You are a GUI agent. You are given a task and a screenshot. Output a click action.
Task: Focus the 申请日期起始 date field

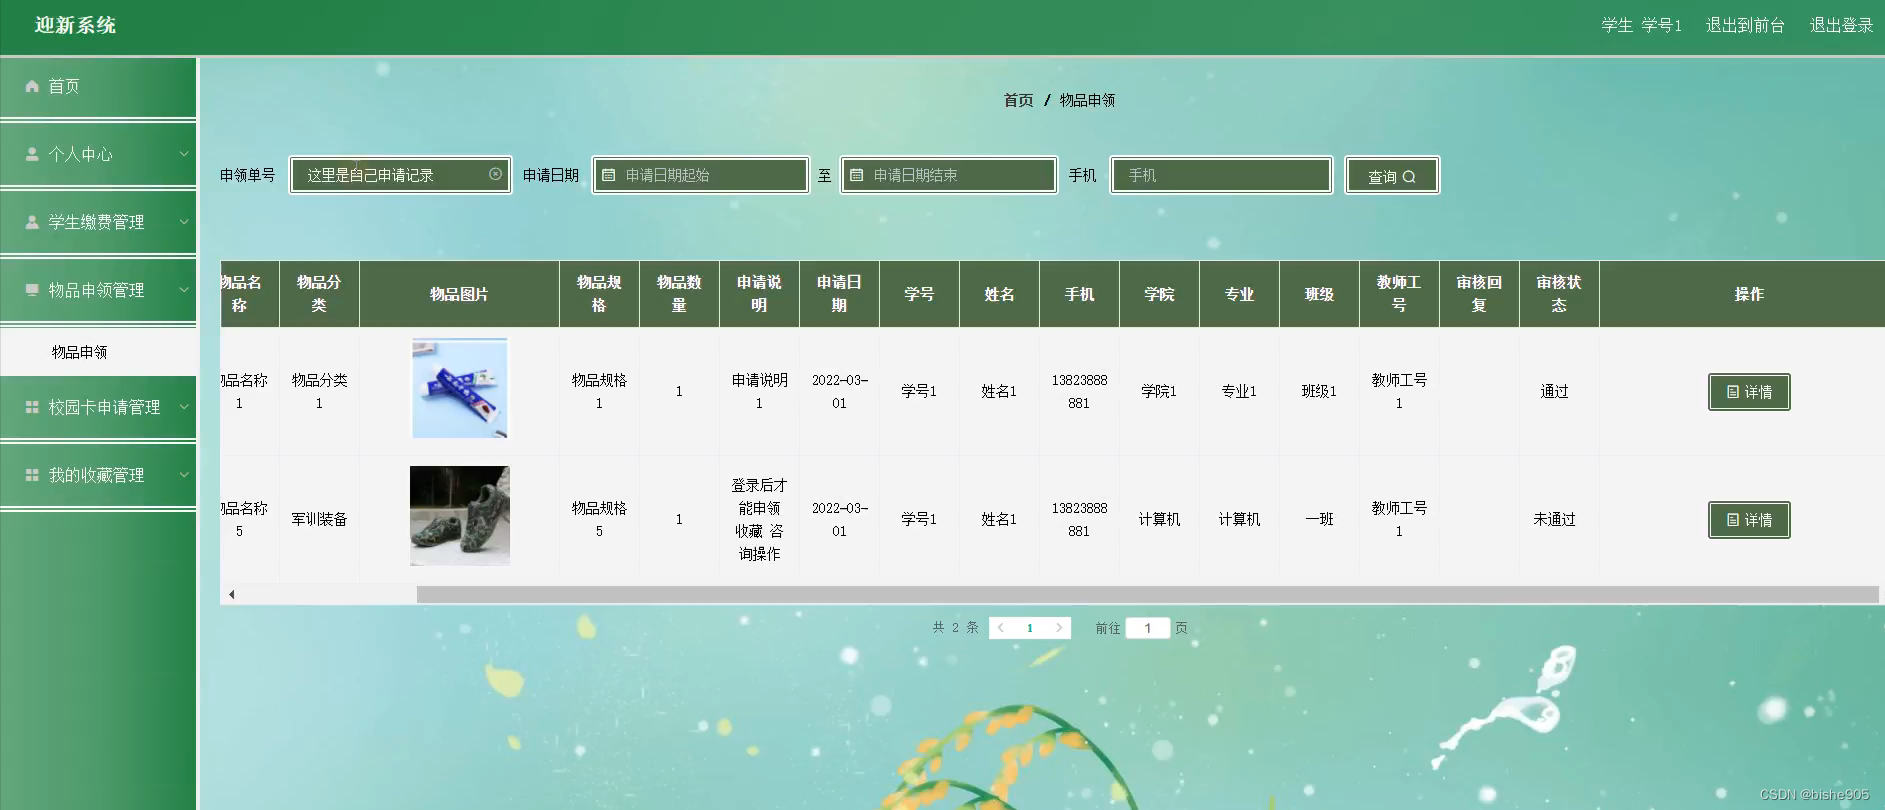(x=700, y=175)
